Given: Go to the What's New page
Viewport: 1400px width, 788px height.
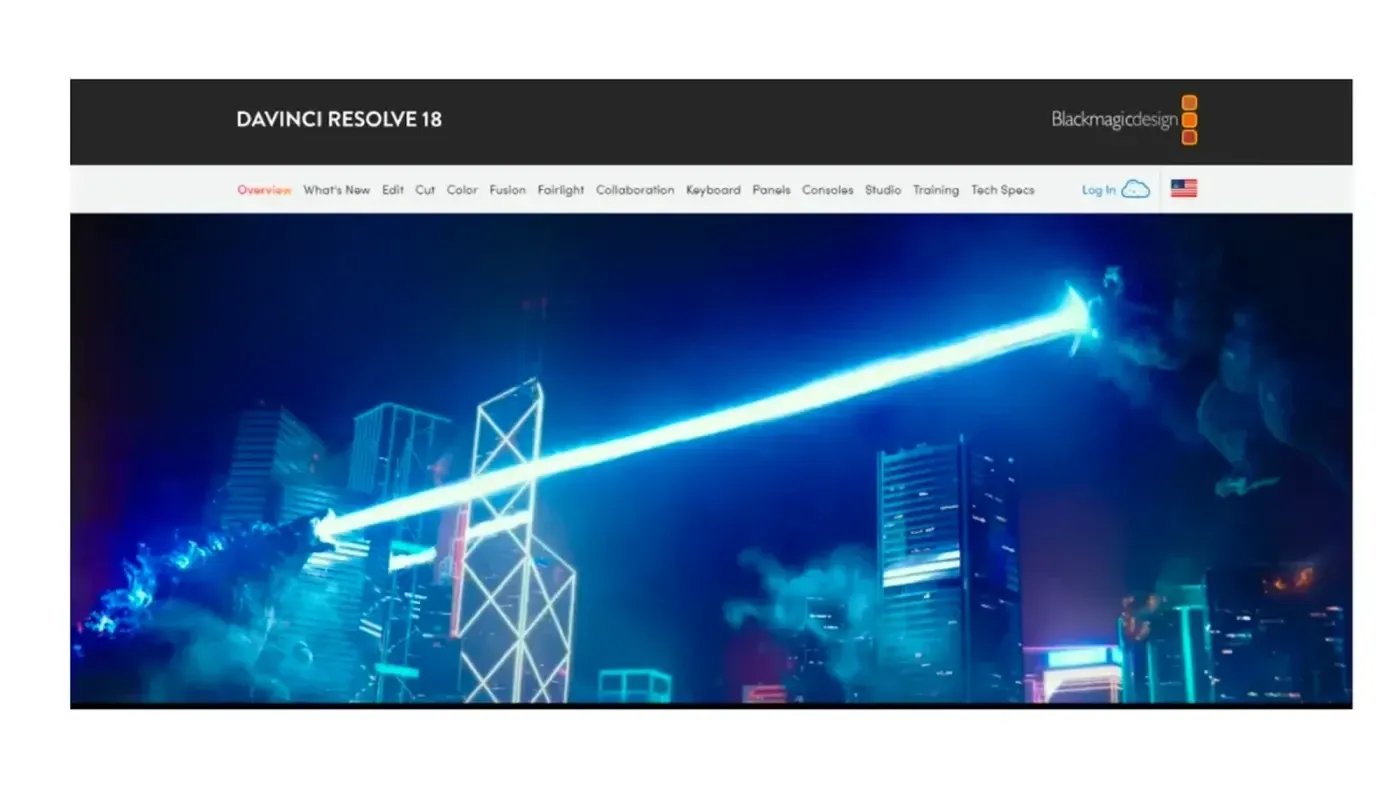Looking at the screenshot, I should [x=337, y=190].
